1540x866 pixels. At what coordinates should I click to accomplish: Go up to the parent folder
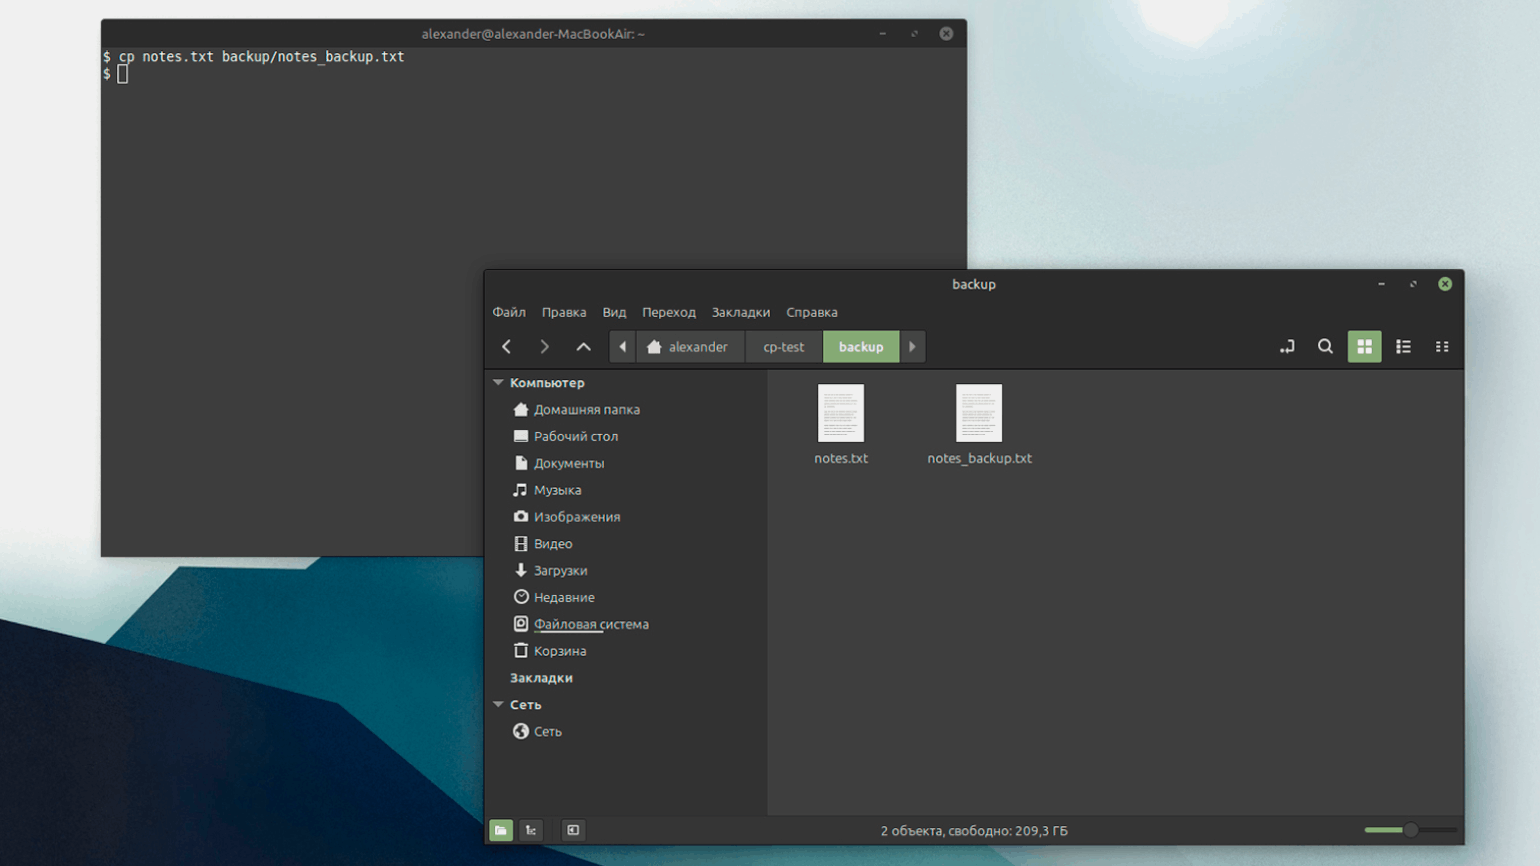[583, 347]
